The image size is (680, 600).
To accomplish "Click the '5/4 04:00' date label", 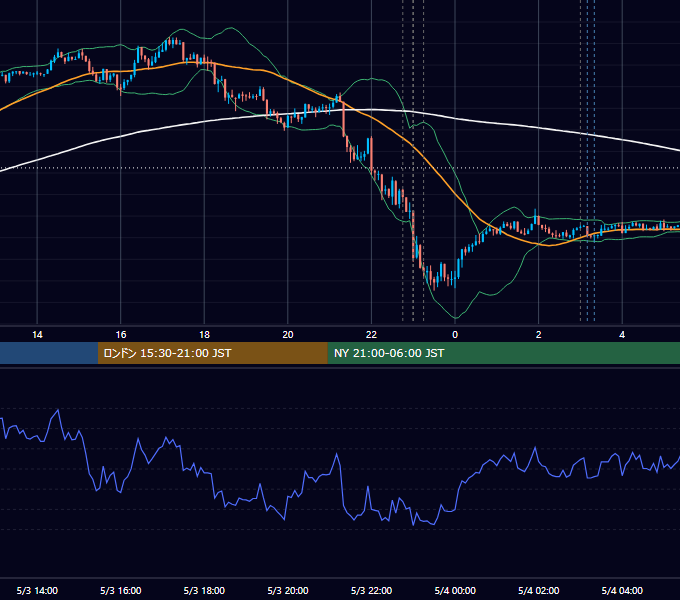I will point(622,590).
